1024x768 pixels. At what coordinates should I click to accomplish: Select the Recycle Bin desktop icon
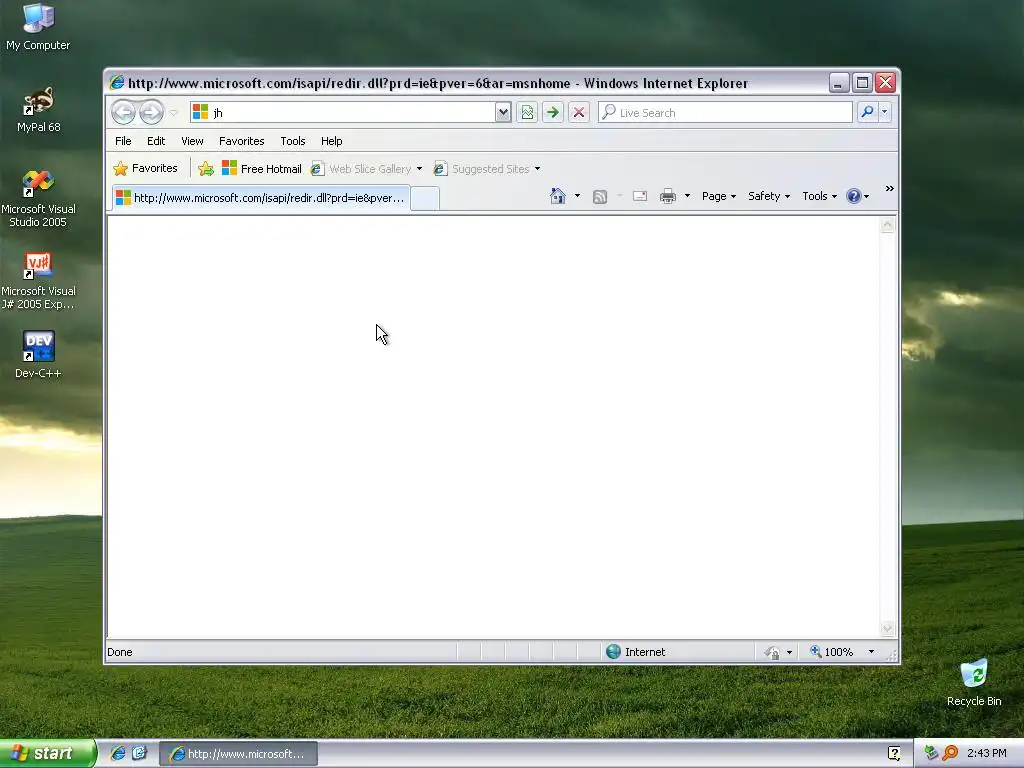click(974, 683)
